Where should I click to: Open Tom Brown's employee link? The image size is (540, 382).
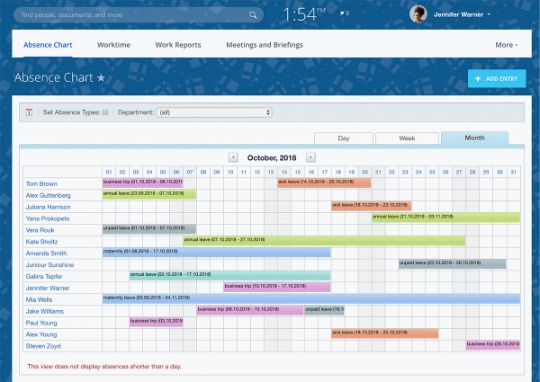(x=41, y=184)
